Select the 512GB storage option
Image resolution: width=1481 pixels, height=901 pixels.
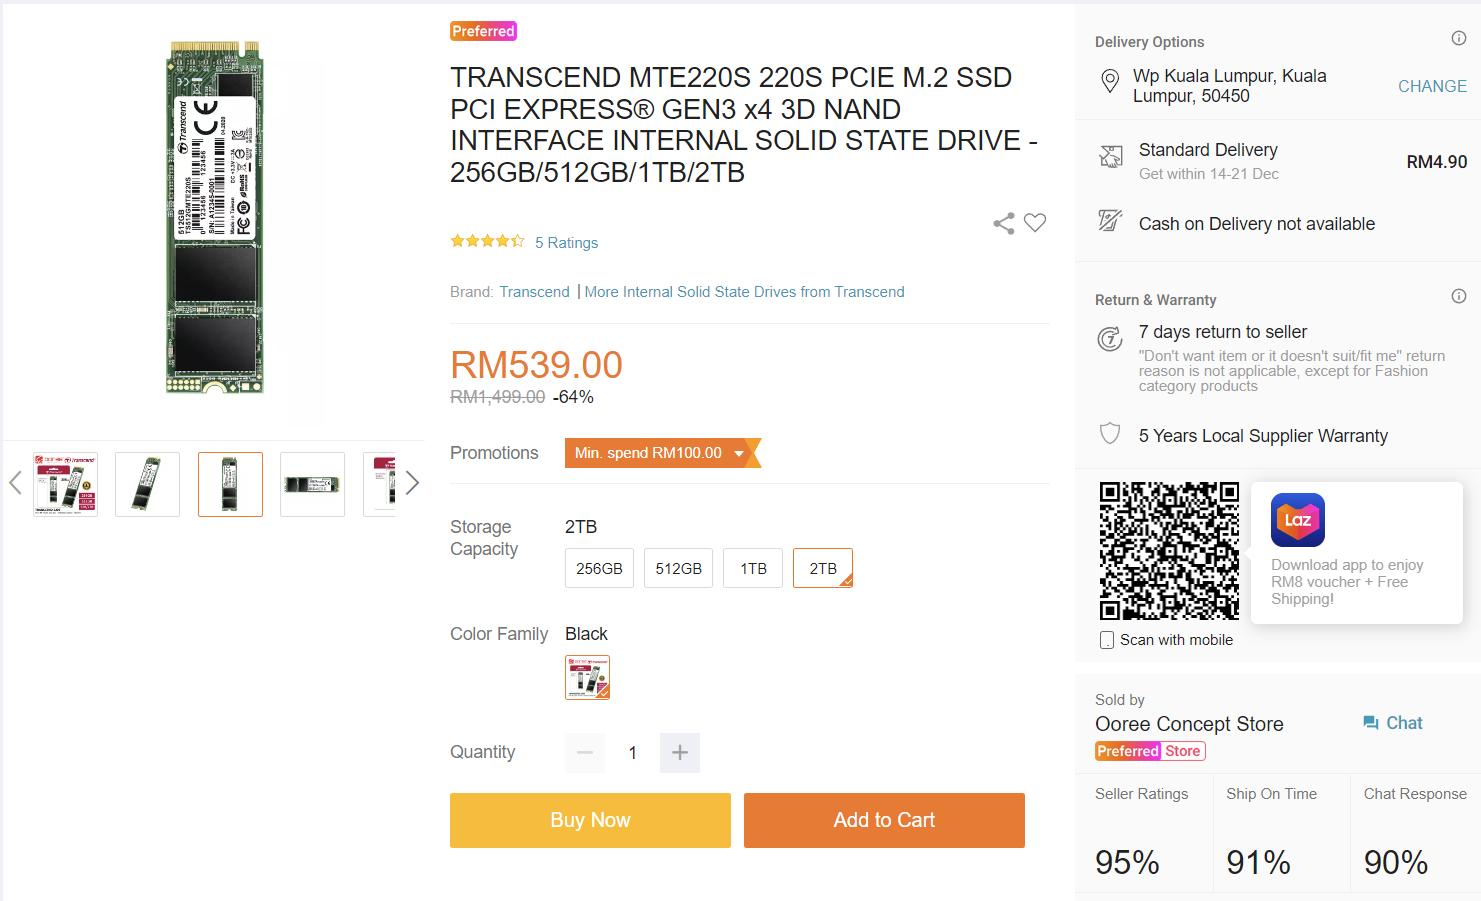click(x=678, y=568)
